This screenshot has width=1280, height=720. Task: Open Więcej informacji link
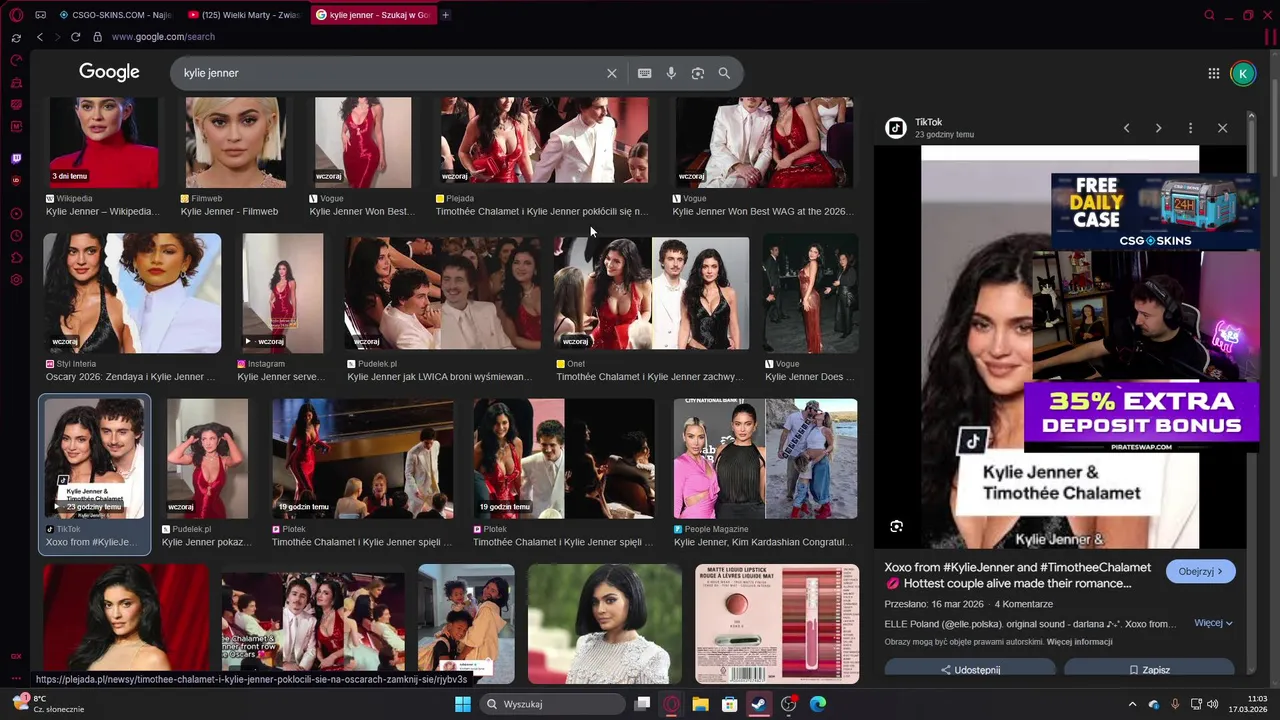click(x=1079, y=642)
